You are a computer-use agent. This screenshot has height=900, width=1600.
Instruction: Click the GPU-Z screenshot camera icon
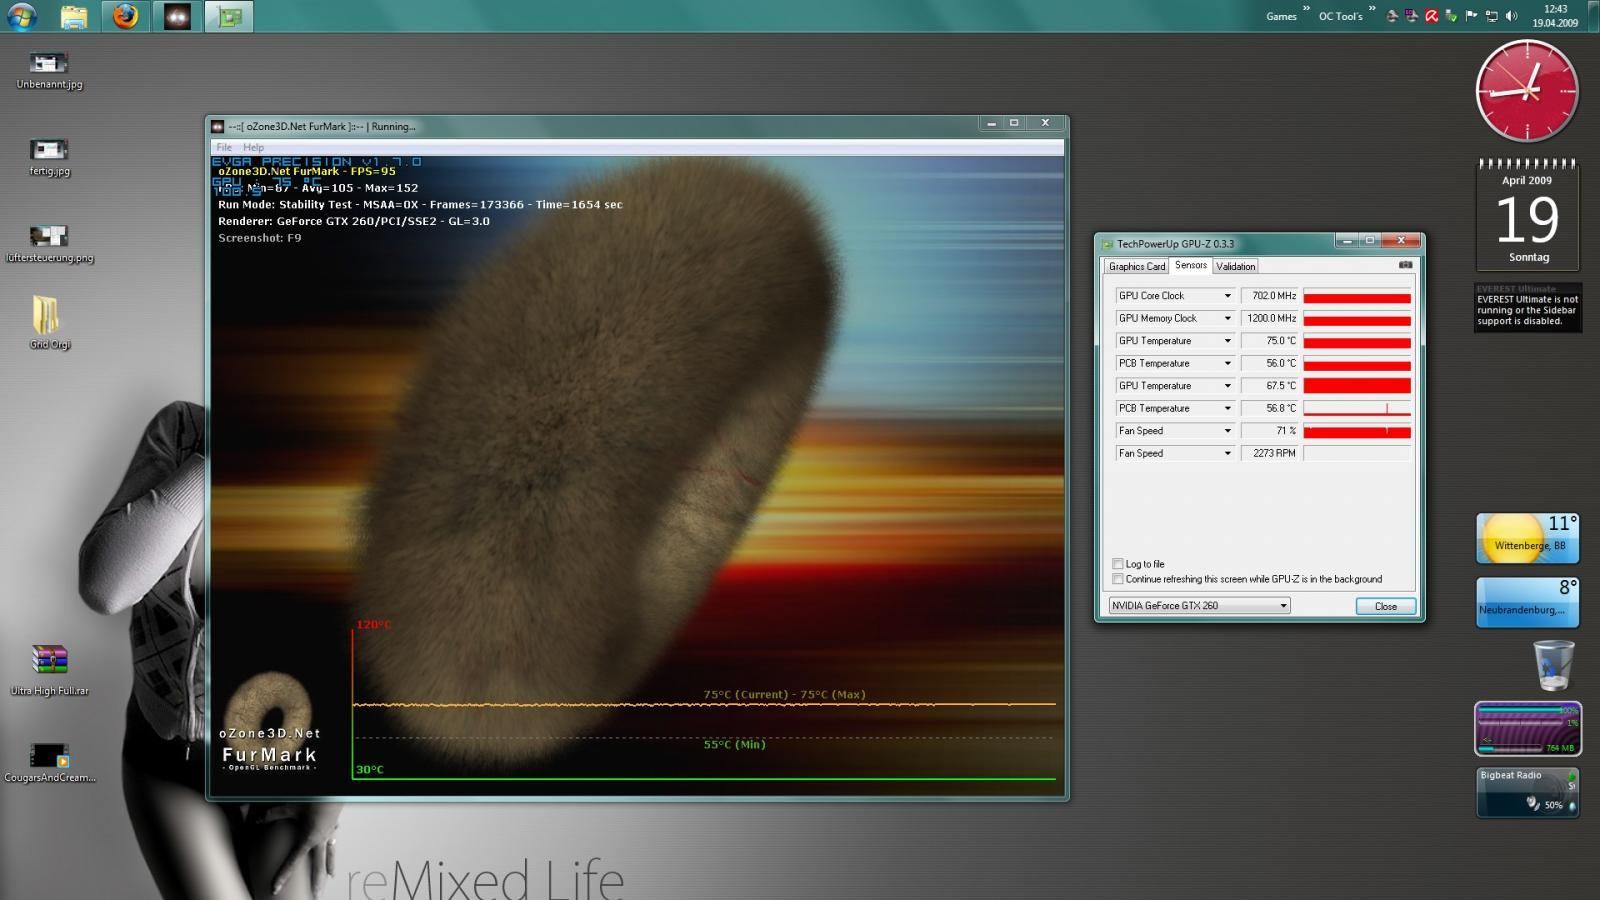(1405, 265)
